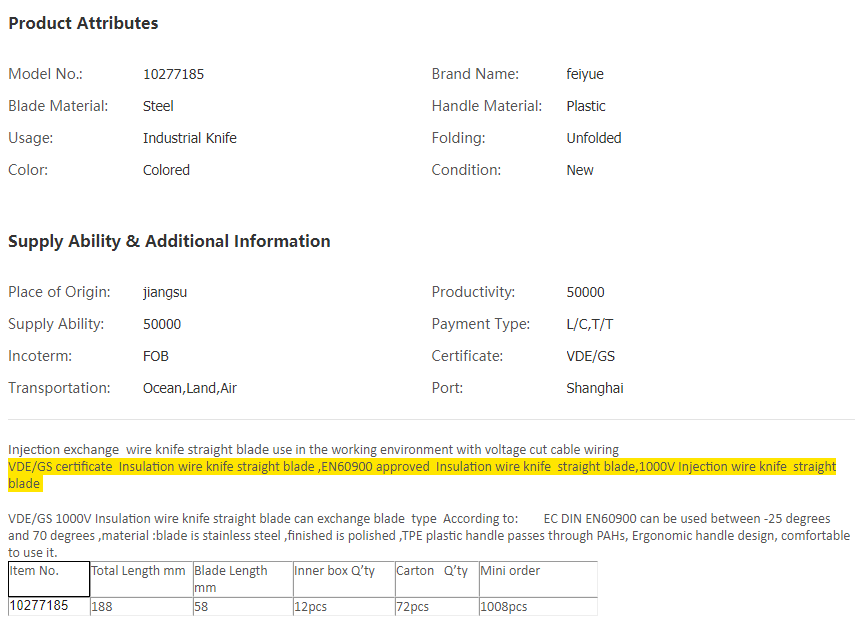Click the Incoterm value FOB
The height and width of the screenshot is (629, 865).
coord(157,356)
